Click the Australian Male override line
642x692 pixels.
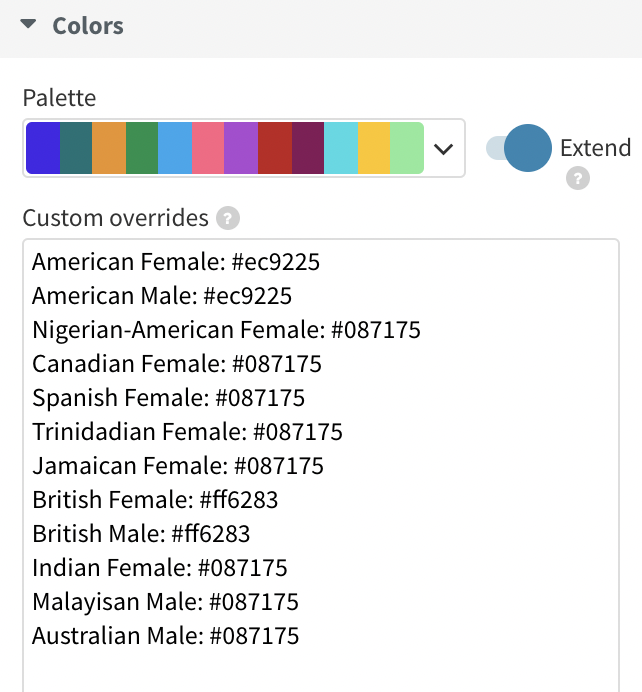[x=165, y=635]
